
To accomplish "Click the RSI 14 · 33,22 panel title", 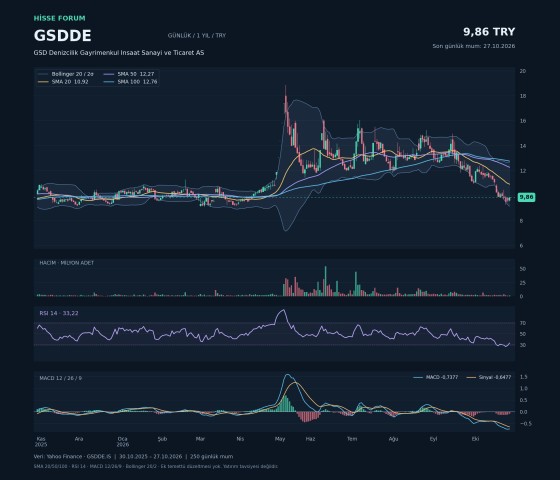I will (x=59, y=313).
